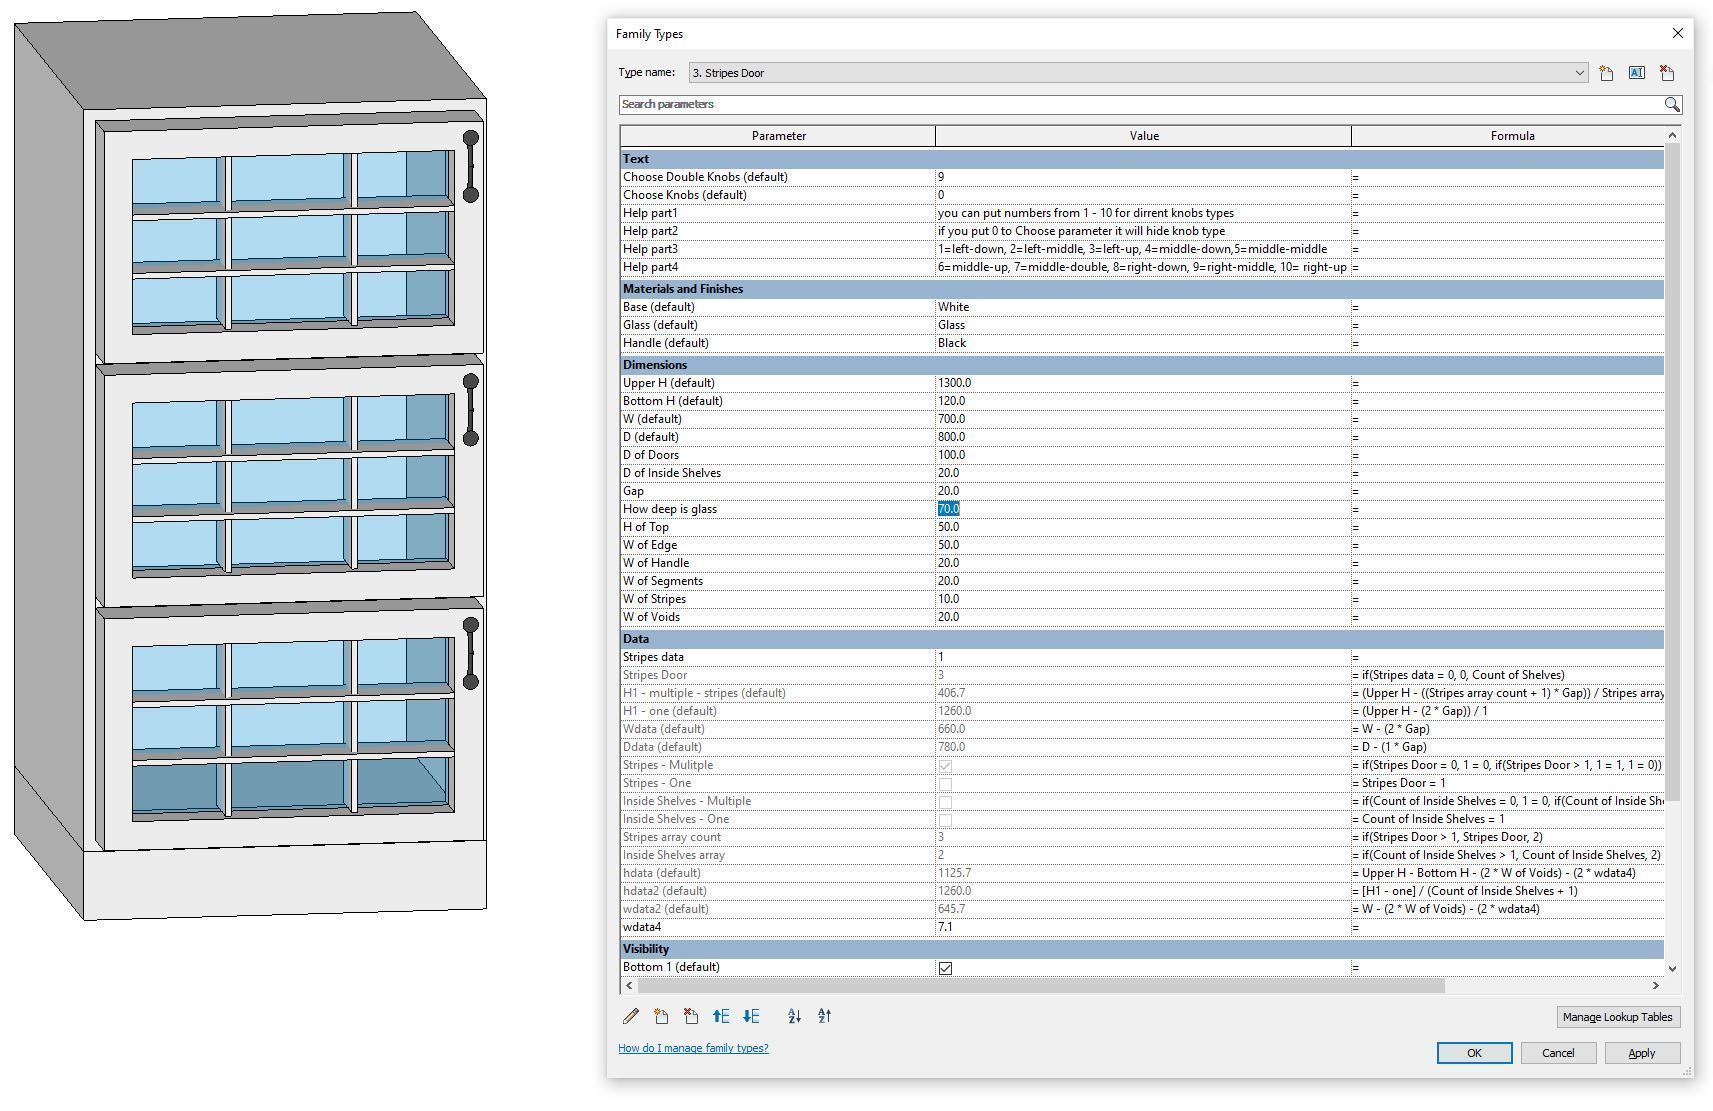Screen dimensions: 1713x1111
Task: Click the Visibility group header
Action: click(x=1142, y=949)
